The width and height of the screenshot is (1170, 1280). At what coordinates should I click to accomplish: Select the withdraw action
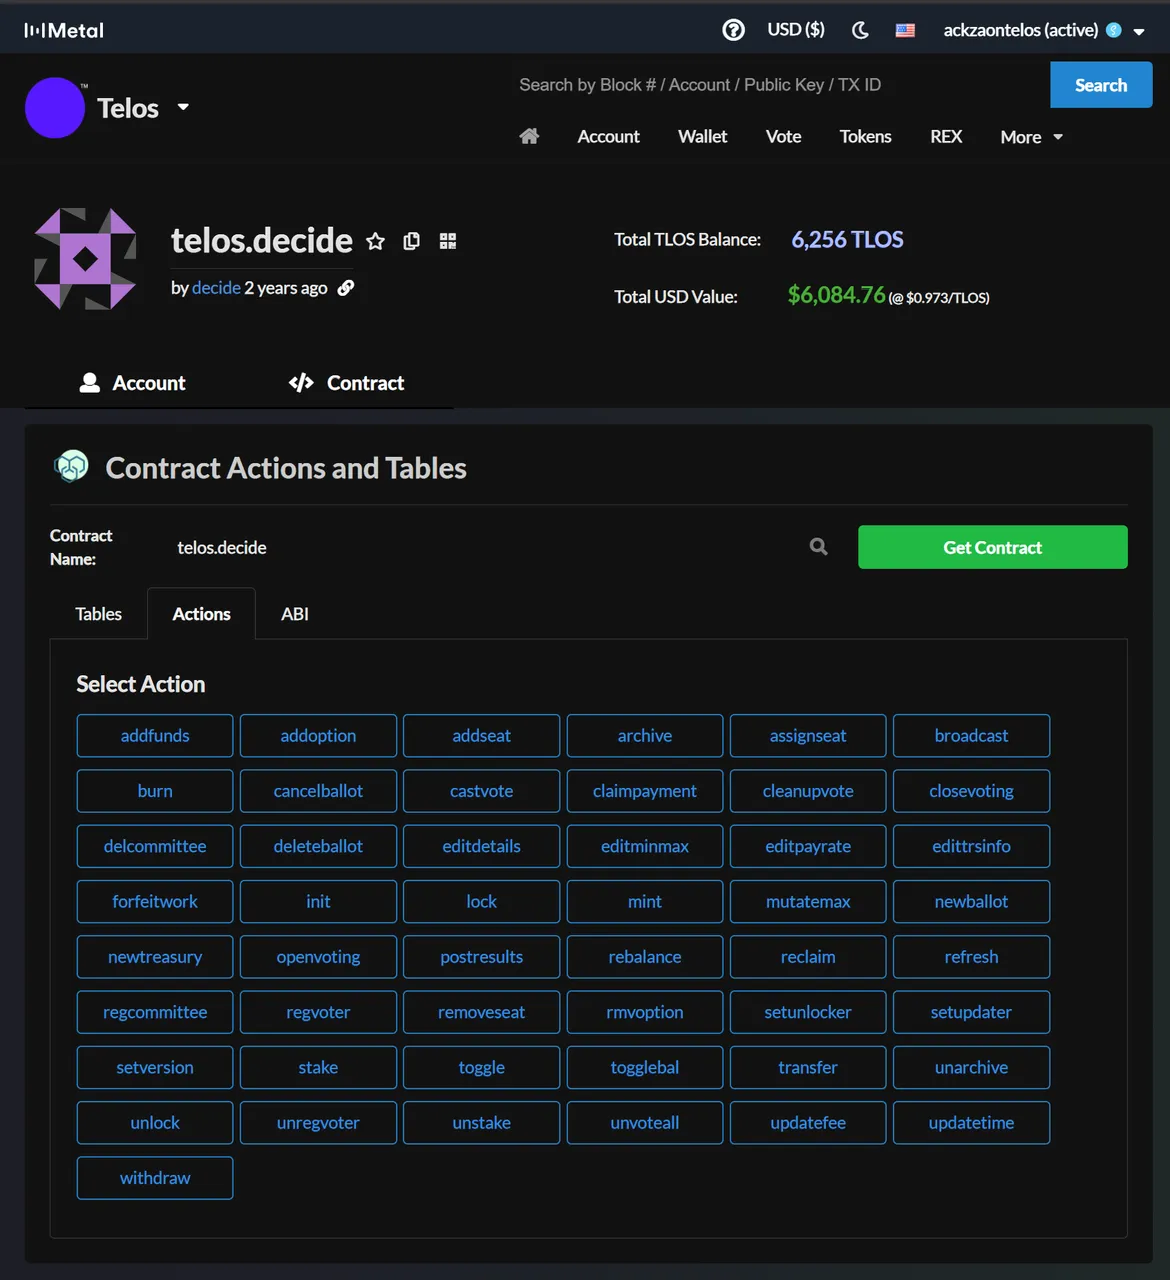point(155,1178)
